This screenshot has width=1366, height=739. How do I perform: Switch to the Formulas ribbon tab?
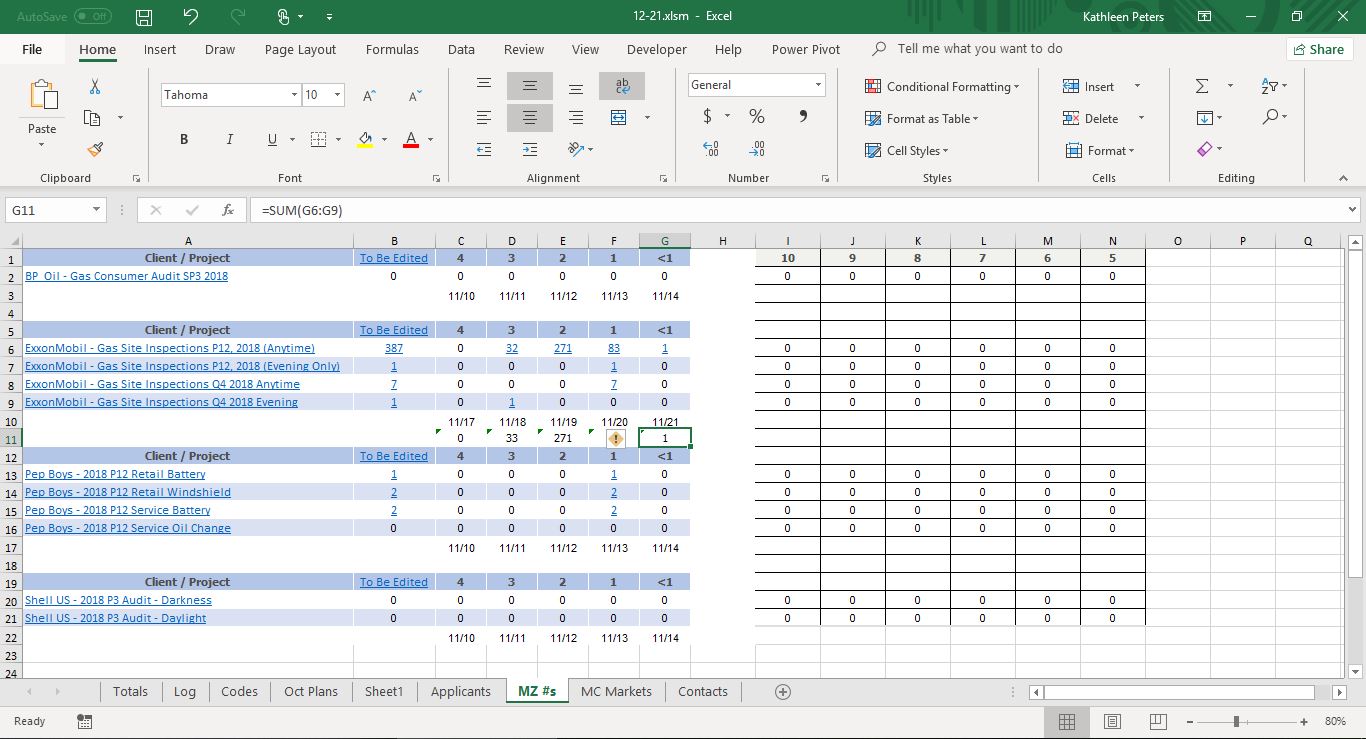(393, 49)
